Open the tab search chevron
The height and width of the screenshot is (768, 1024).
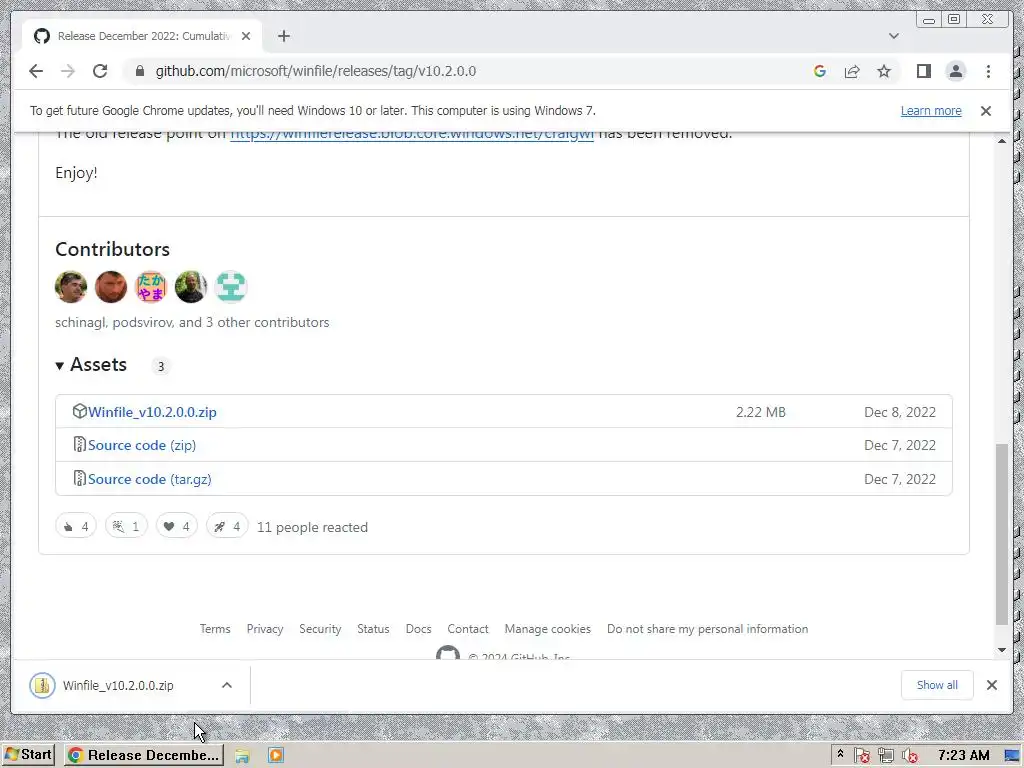click(x=893, y=36)
